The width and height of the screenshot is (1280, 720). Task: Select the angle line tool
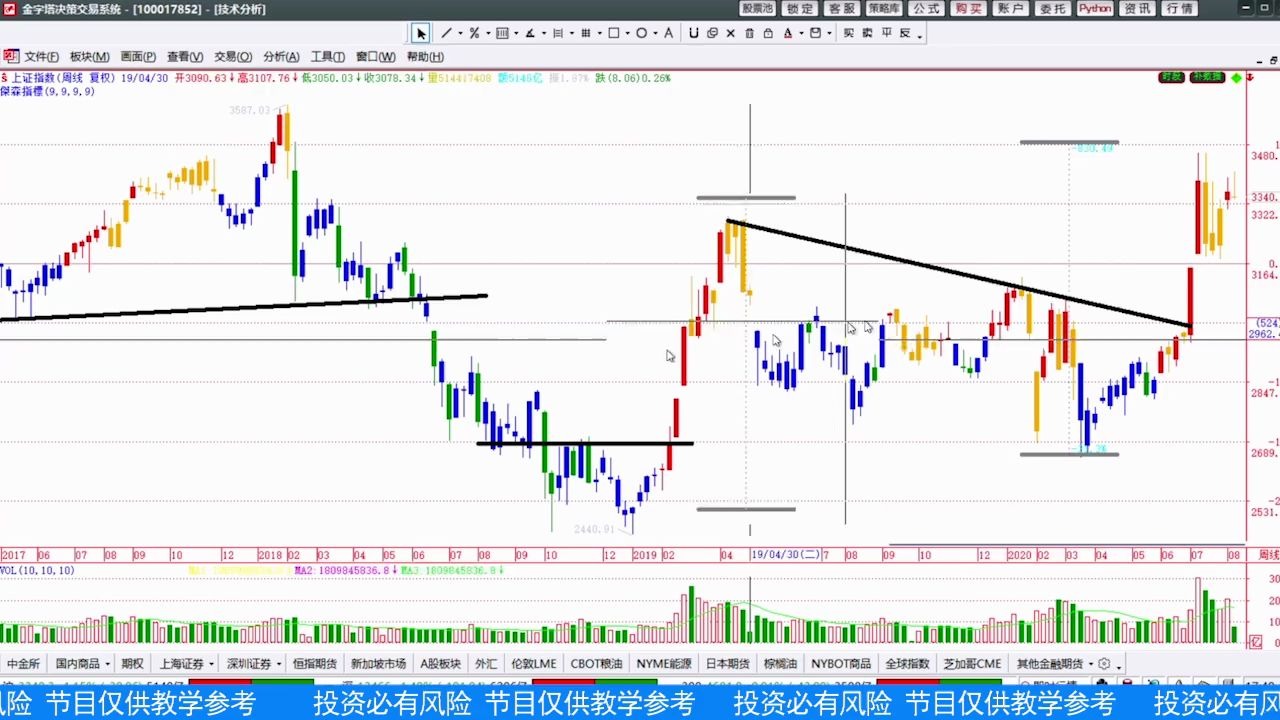pyautogui.click(x=530, y=33)
